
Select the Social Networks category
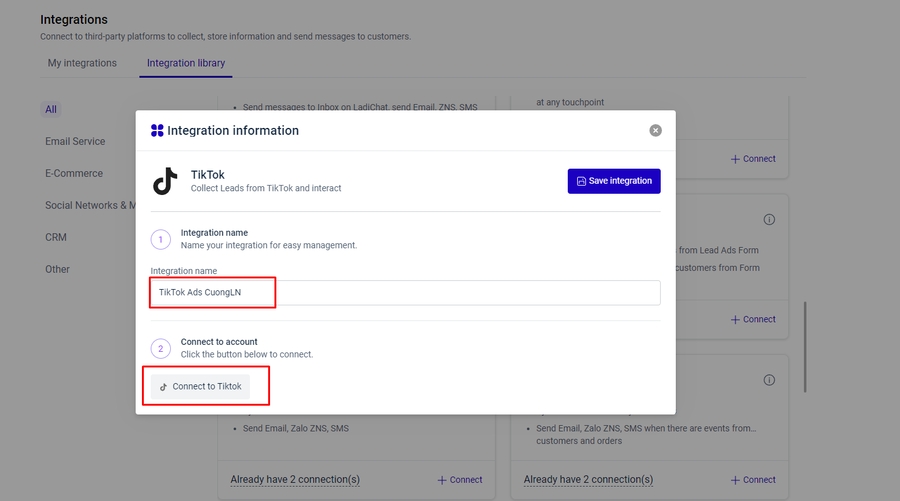point(88,205)
